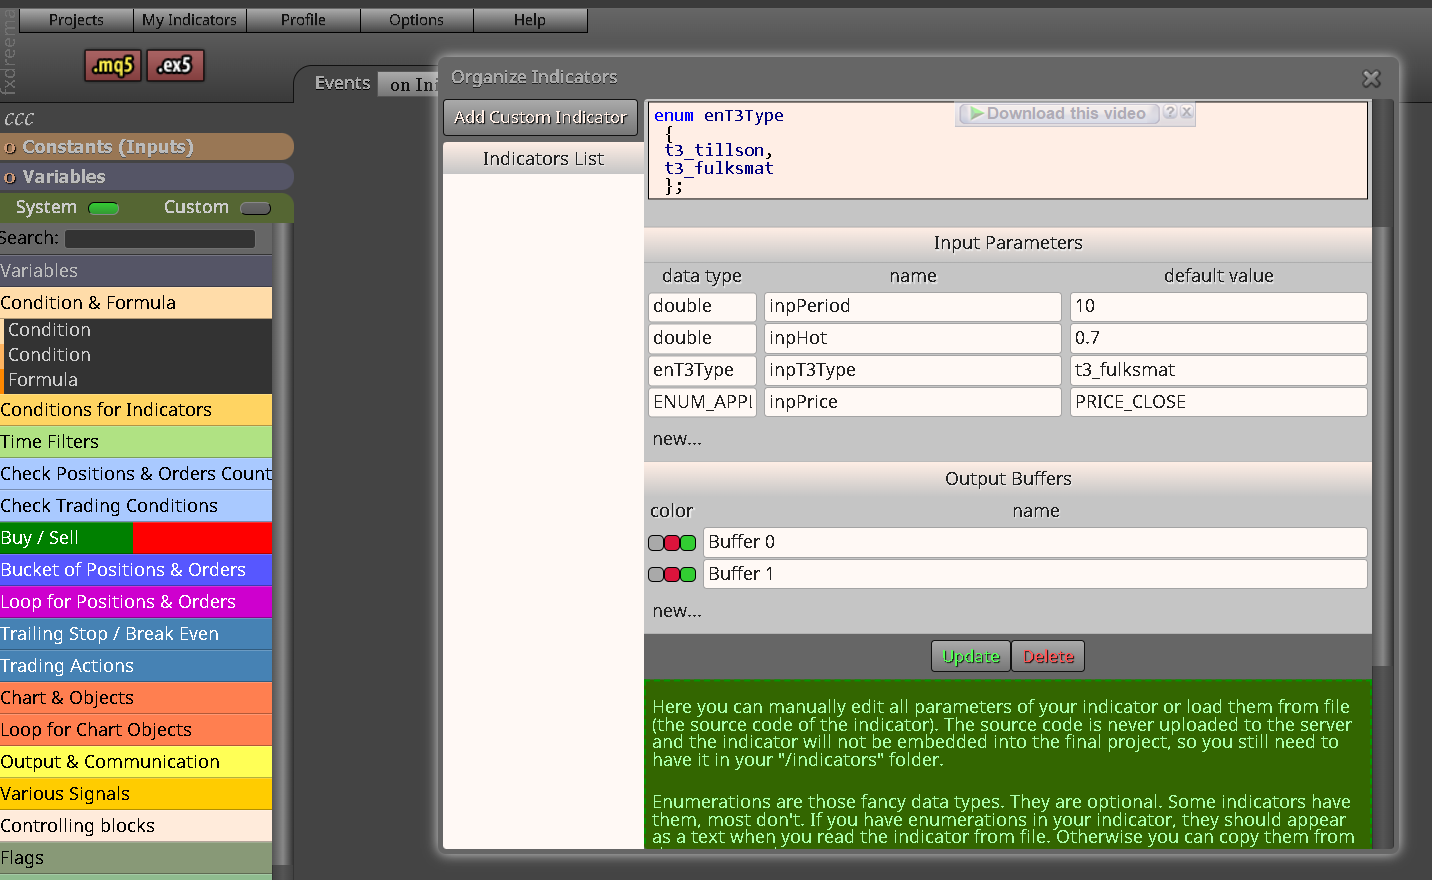Expand the Condition & Formula category
This screenshot has height=880, width=1432.
click(136, 303)
